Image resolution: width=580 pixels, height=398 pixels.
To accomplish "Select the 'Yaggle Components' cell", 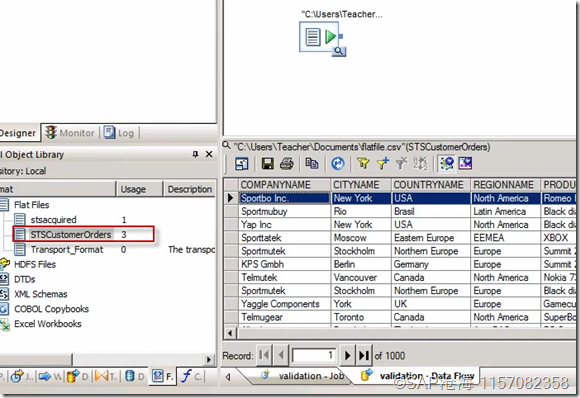I will point(284,304).
